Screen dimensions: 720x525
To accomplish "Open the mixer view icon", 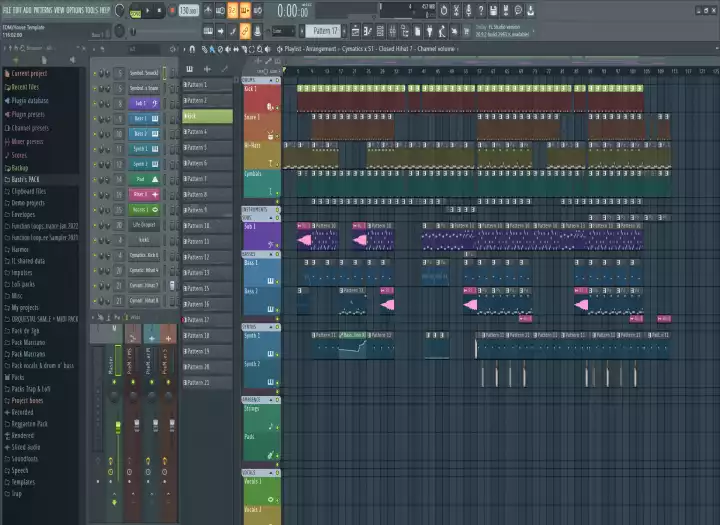I will pyautogui.click(x=392, y=31).
